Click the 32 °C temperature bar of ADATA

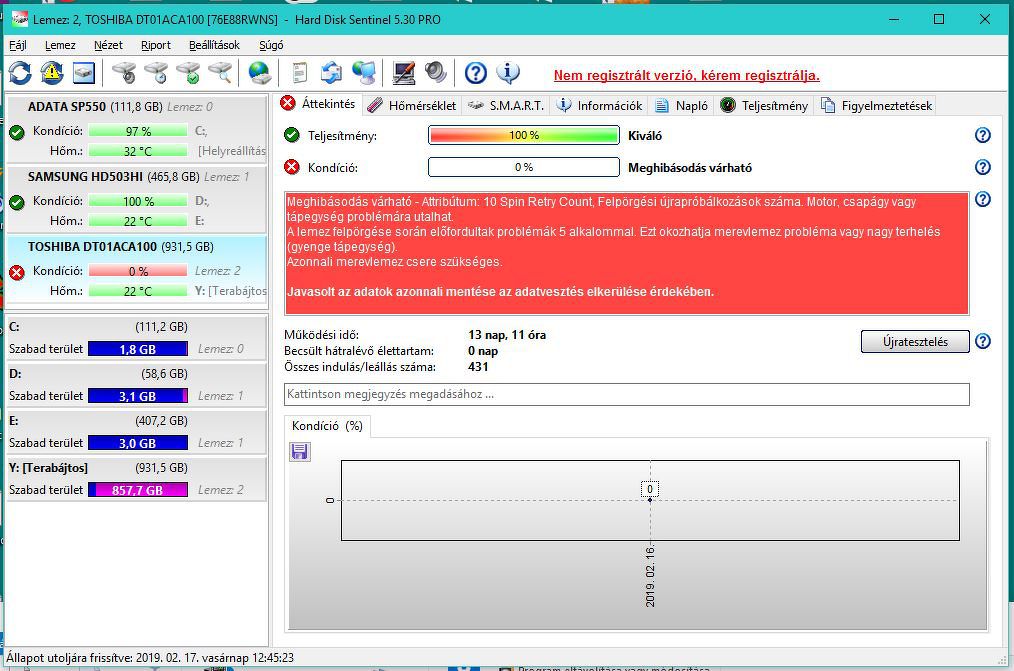138,151
